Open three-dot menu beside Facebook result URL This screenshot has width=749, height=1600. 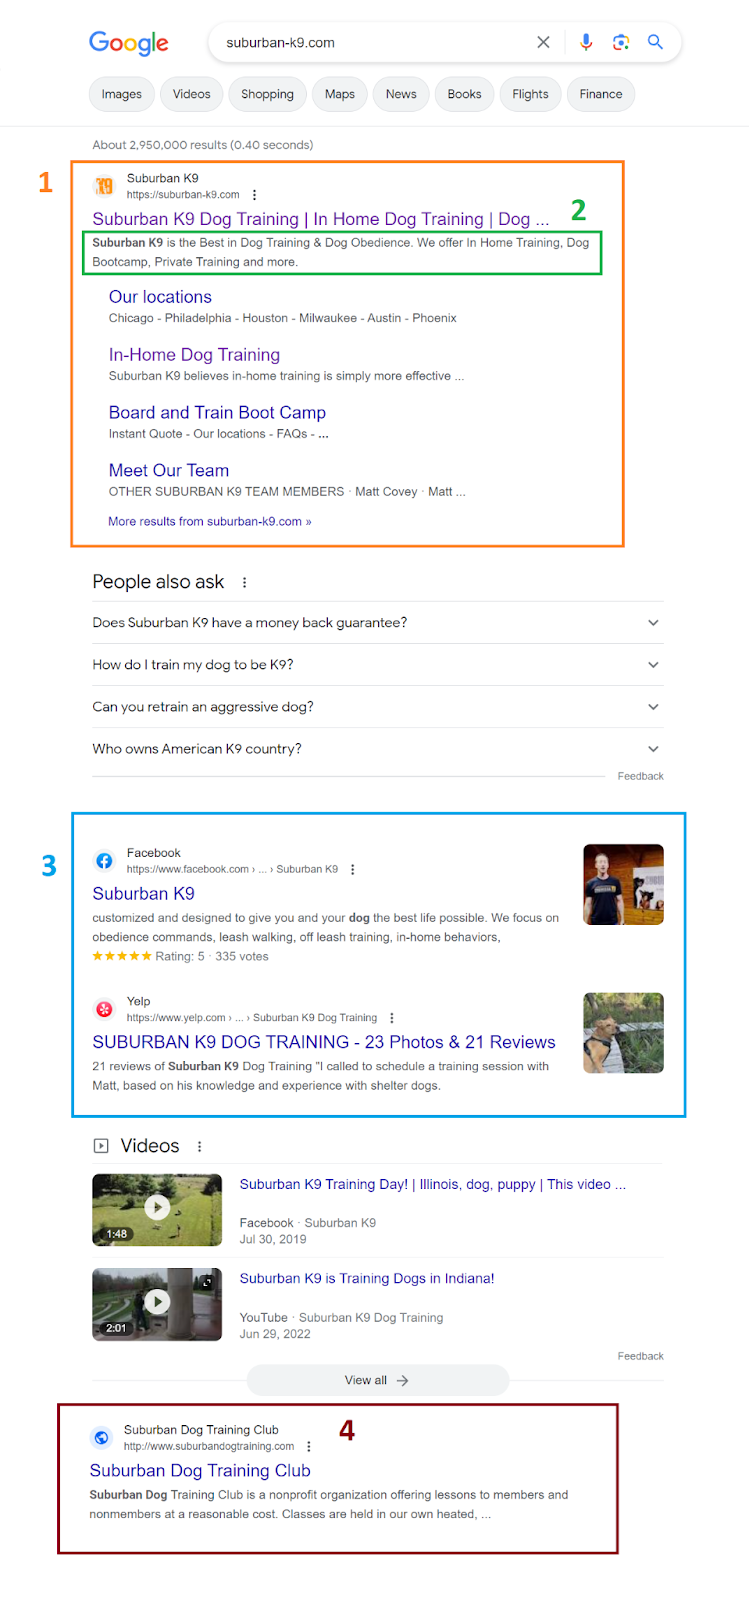(353, 870)
